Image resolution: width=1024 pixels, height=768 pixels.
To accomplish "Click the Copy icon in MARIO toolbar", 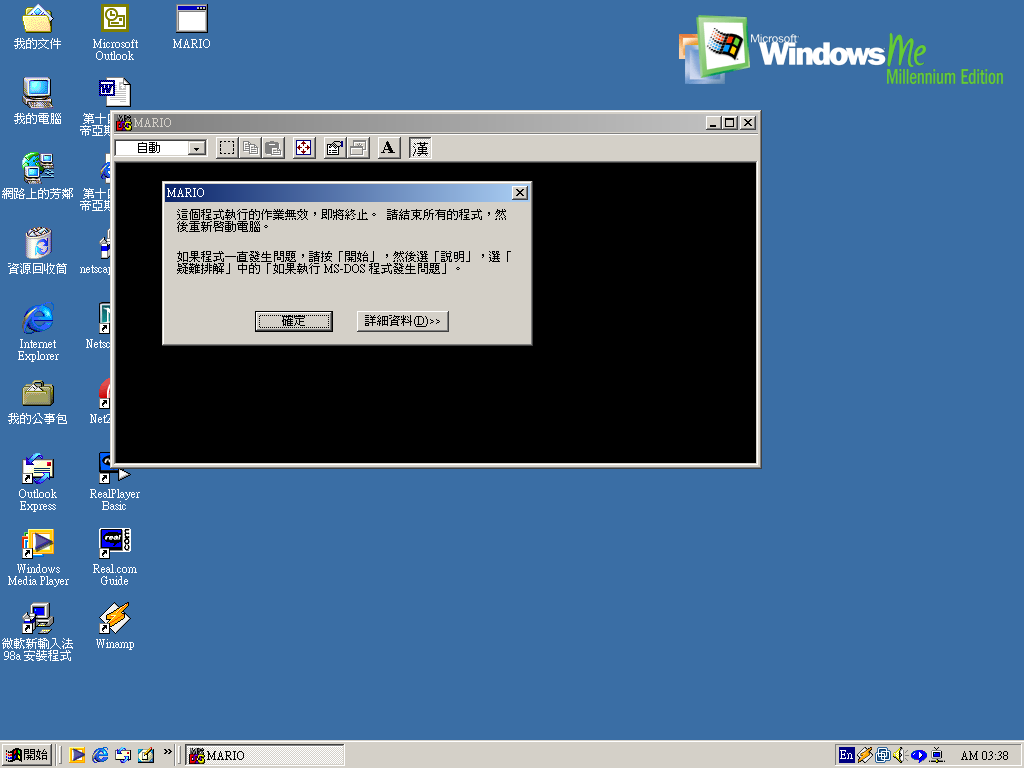I will point(250,148).
